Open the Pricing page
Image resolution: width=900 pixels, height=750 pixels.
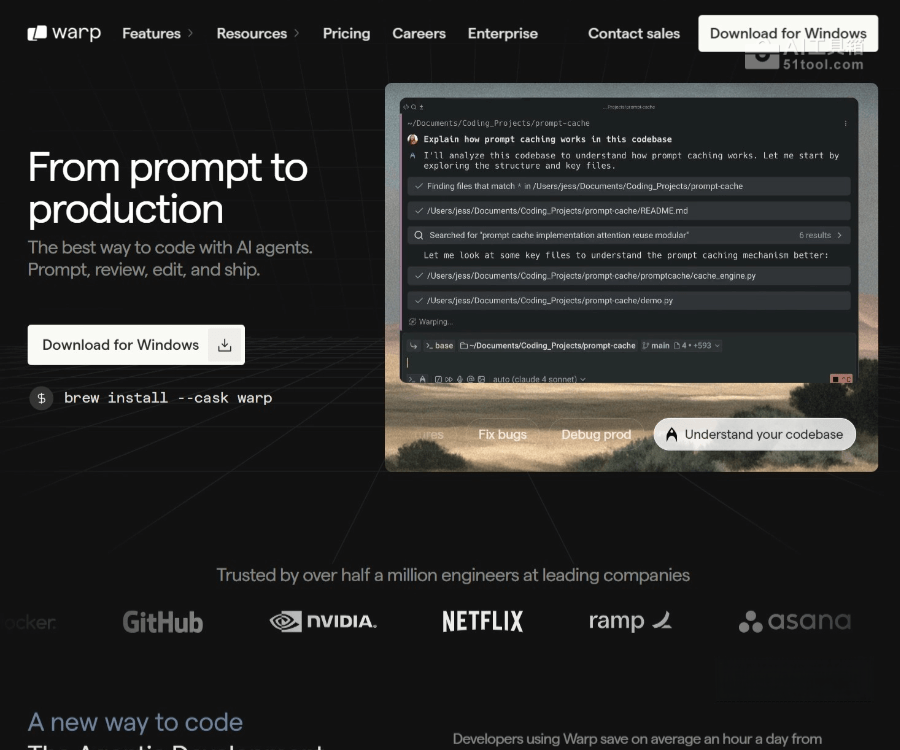[x=346, y=33]
